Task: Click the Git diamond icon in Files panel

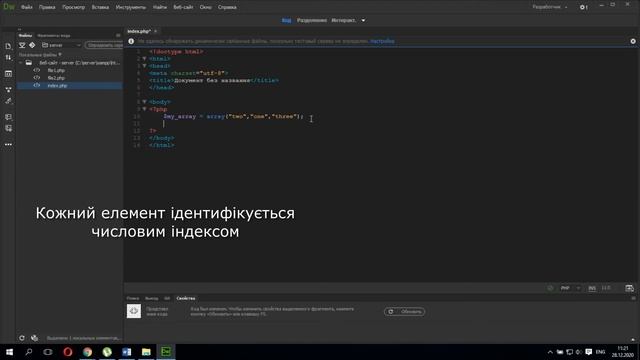Action: [32, 45]
